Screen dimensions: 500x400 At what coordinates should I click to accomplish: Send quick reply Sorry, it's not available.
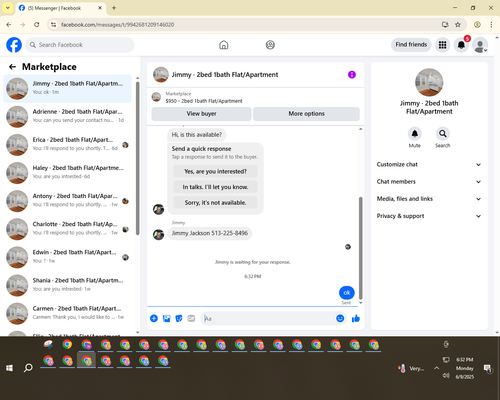coord(215,203)
